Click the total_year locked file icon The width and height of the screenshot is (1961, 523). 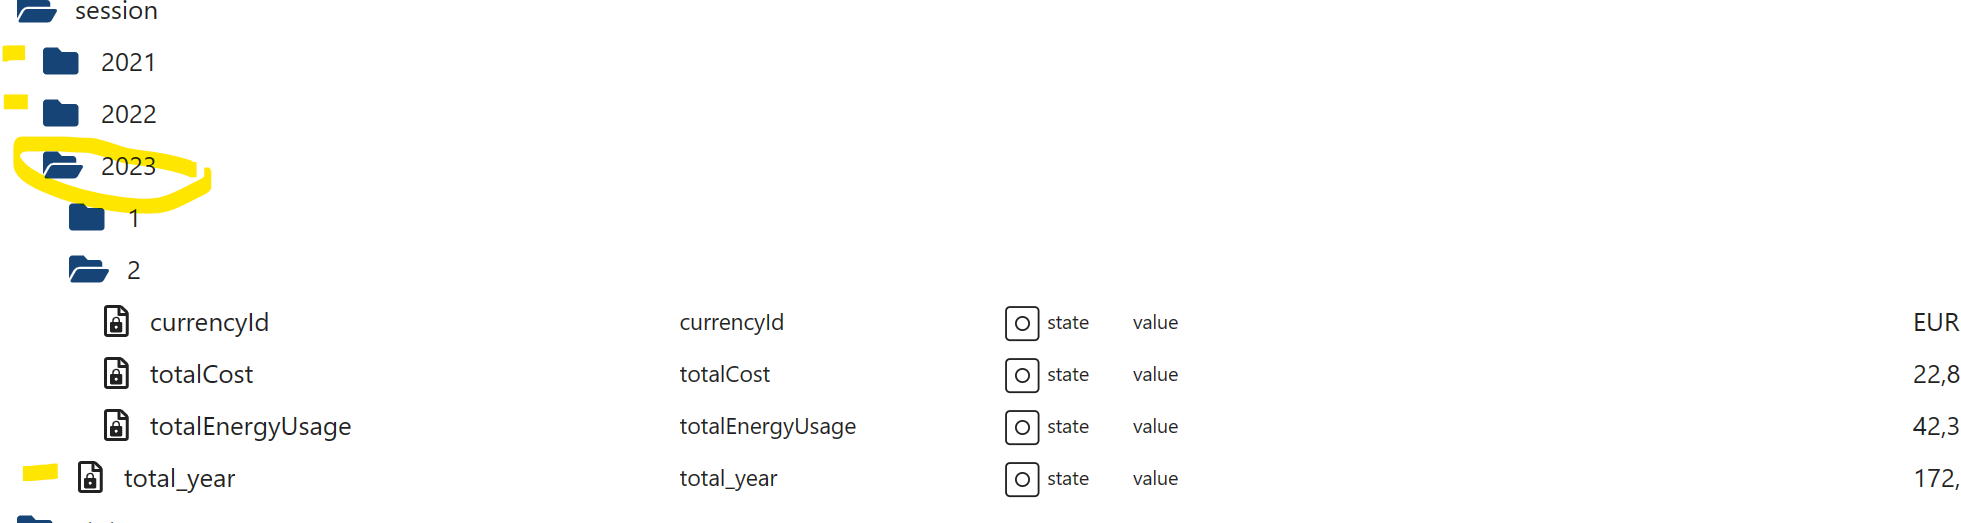[x=91, y=478]
